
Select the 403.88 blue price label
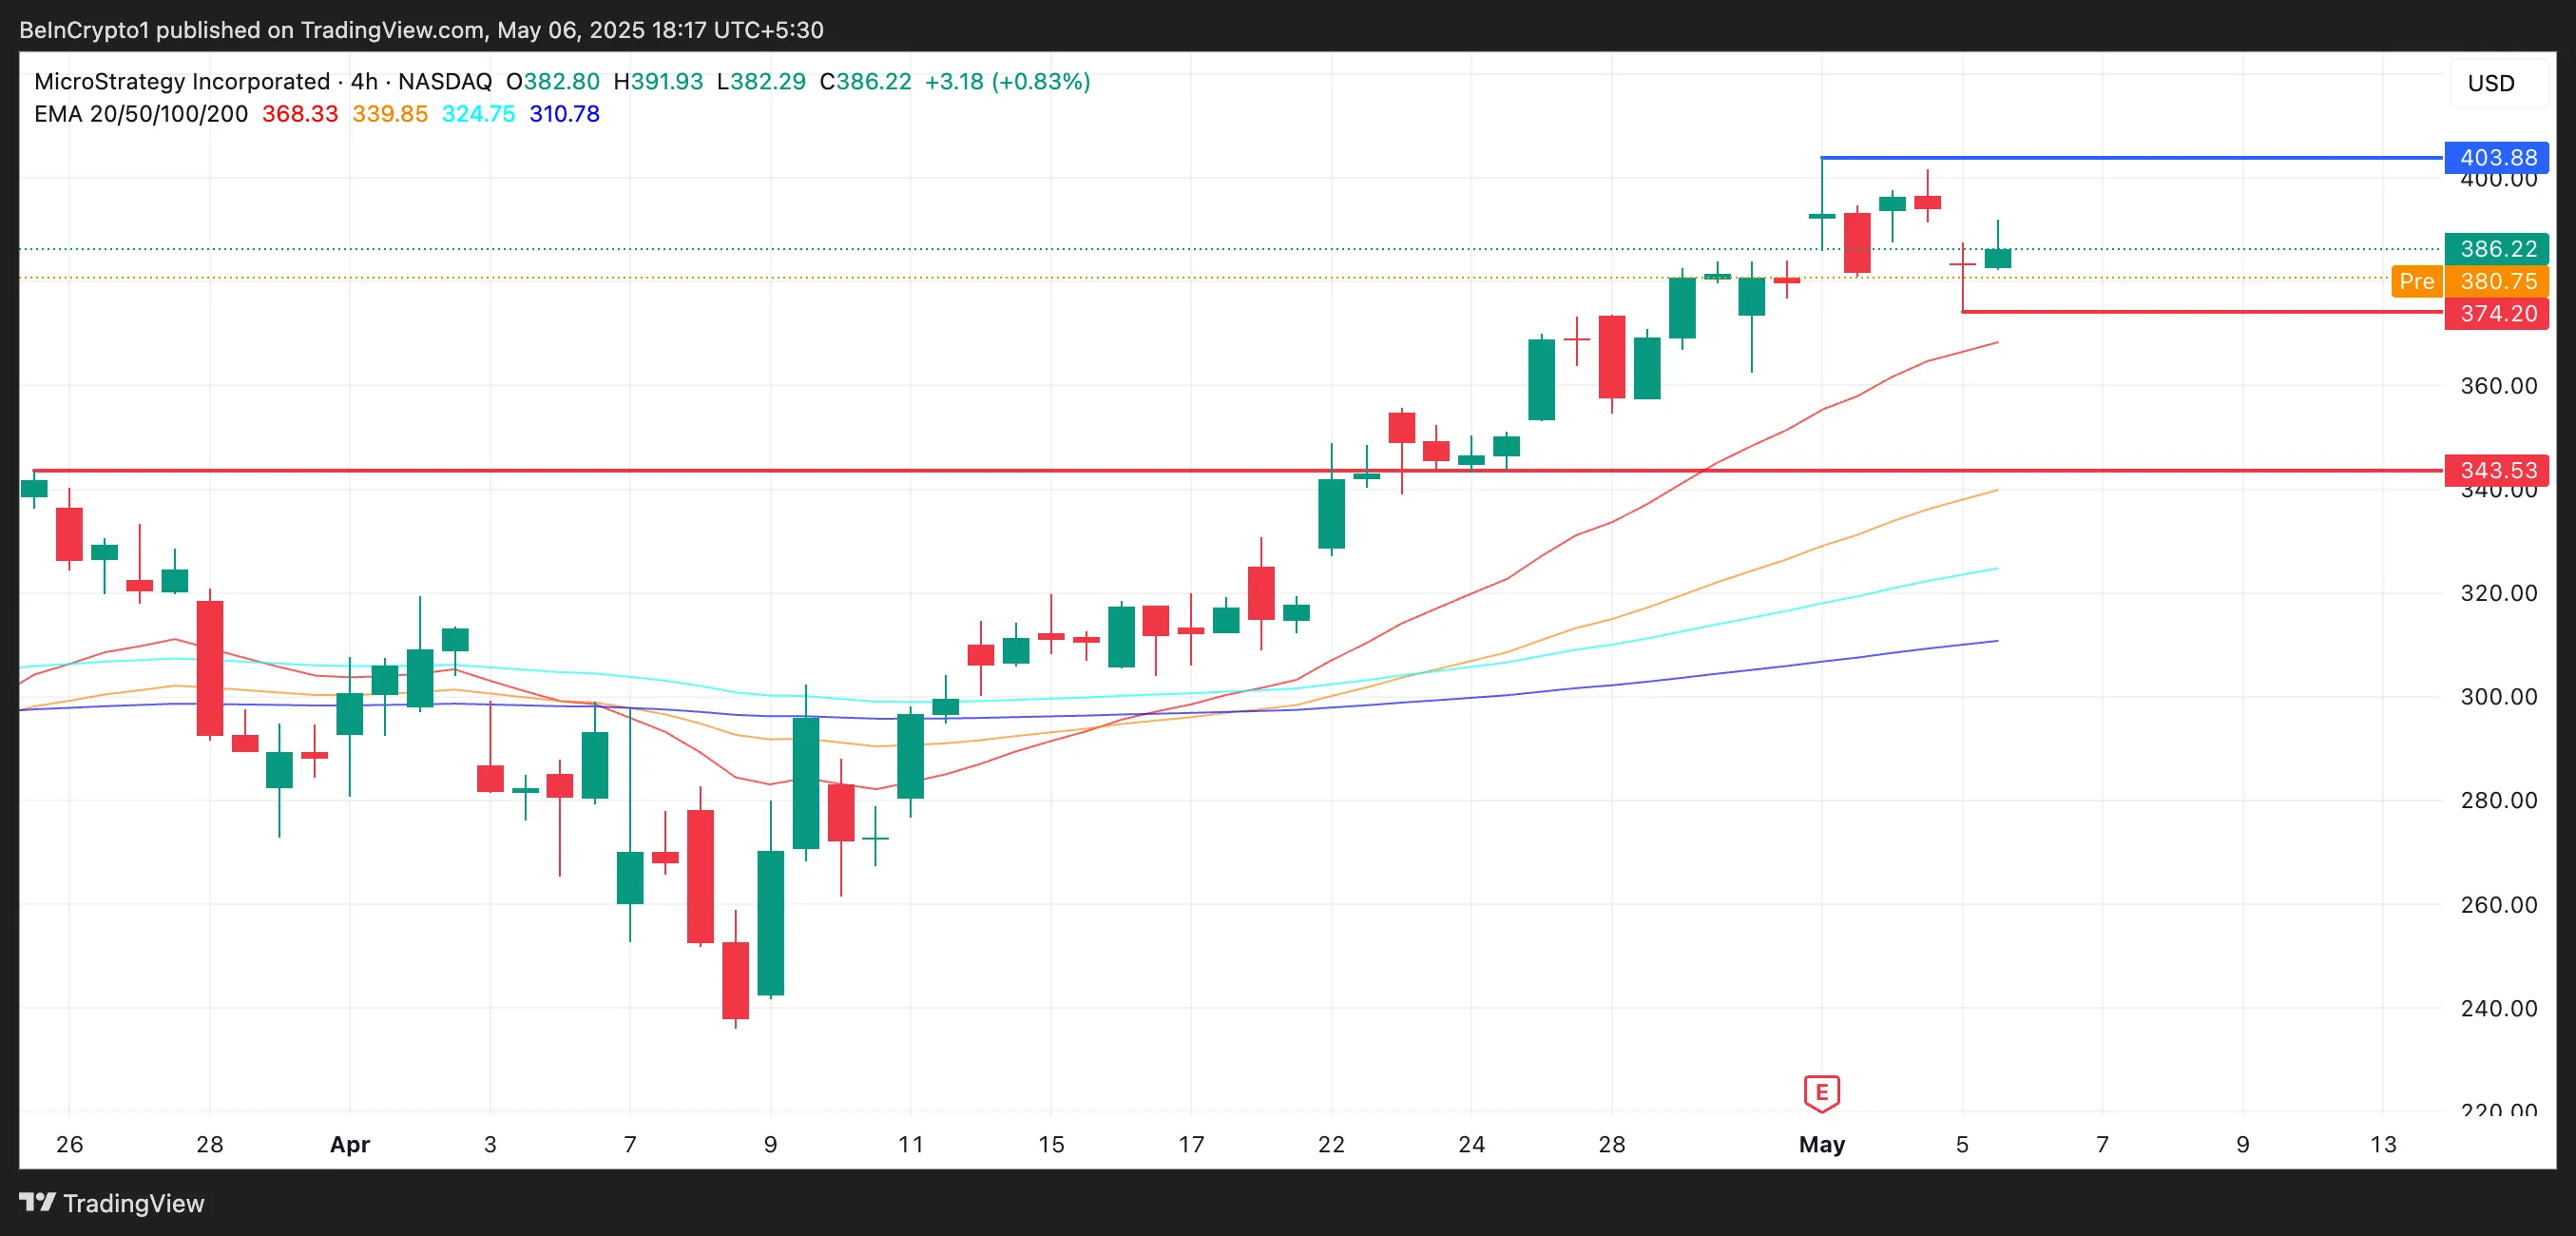tap(2496, 157)
